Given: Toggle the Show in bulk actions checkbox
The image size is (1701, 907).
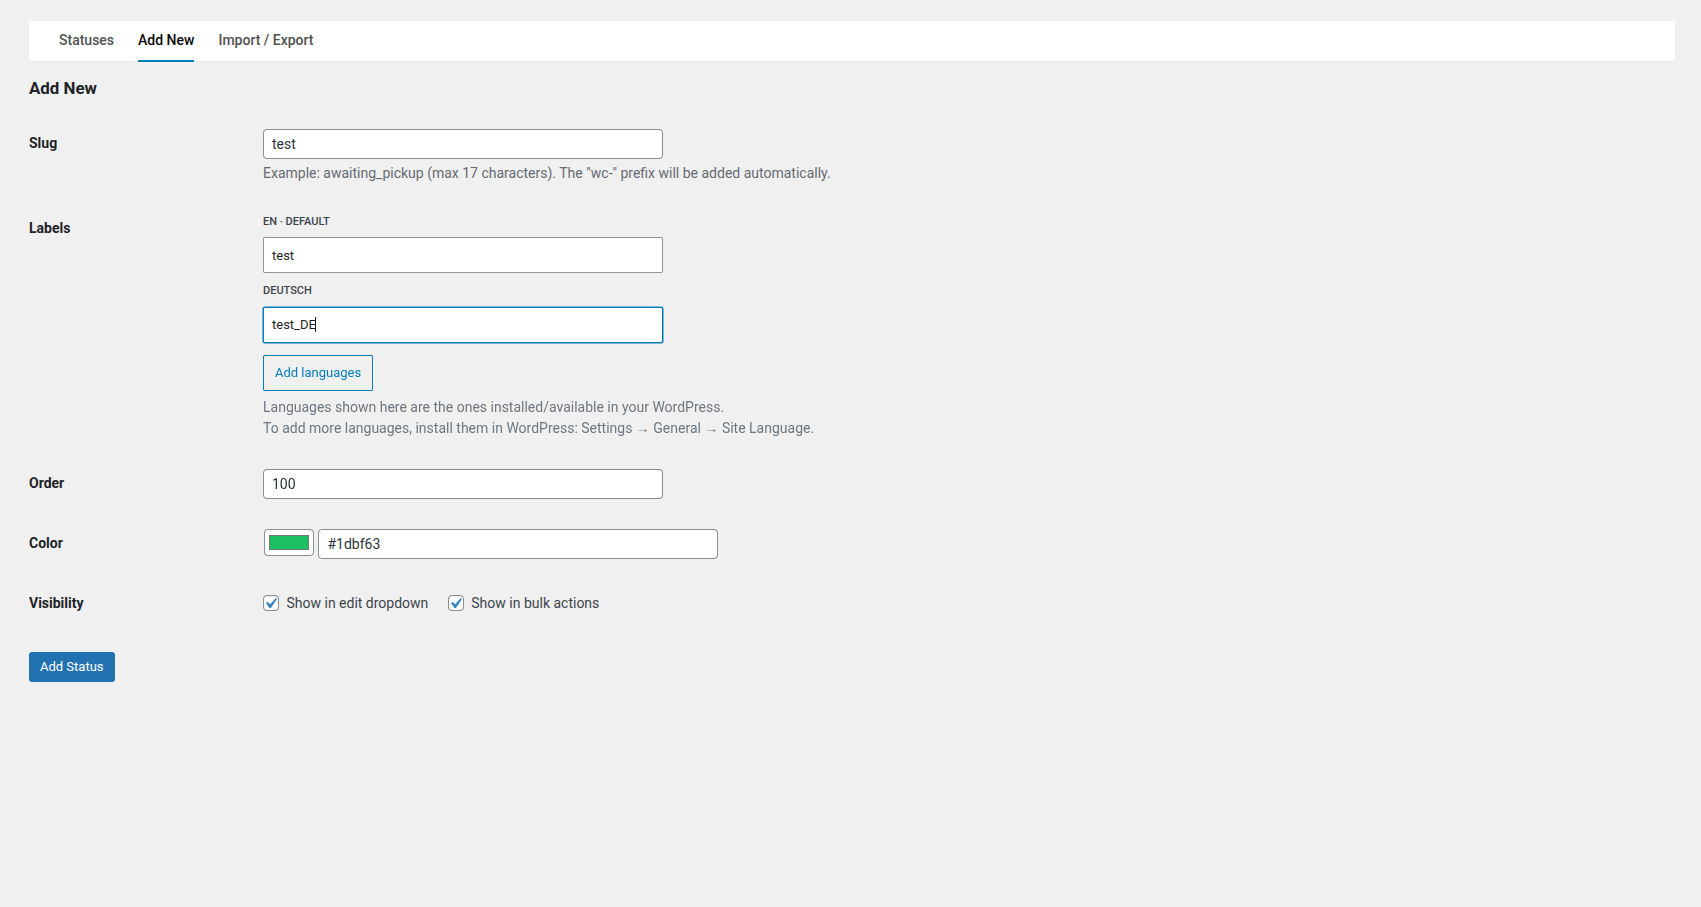Looking at the screenshot, I should pos(456,603).
